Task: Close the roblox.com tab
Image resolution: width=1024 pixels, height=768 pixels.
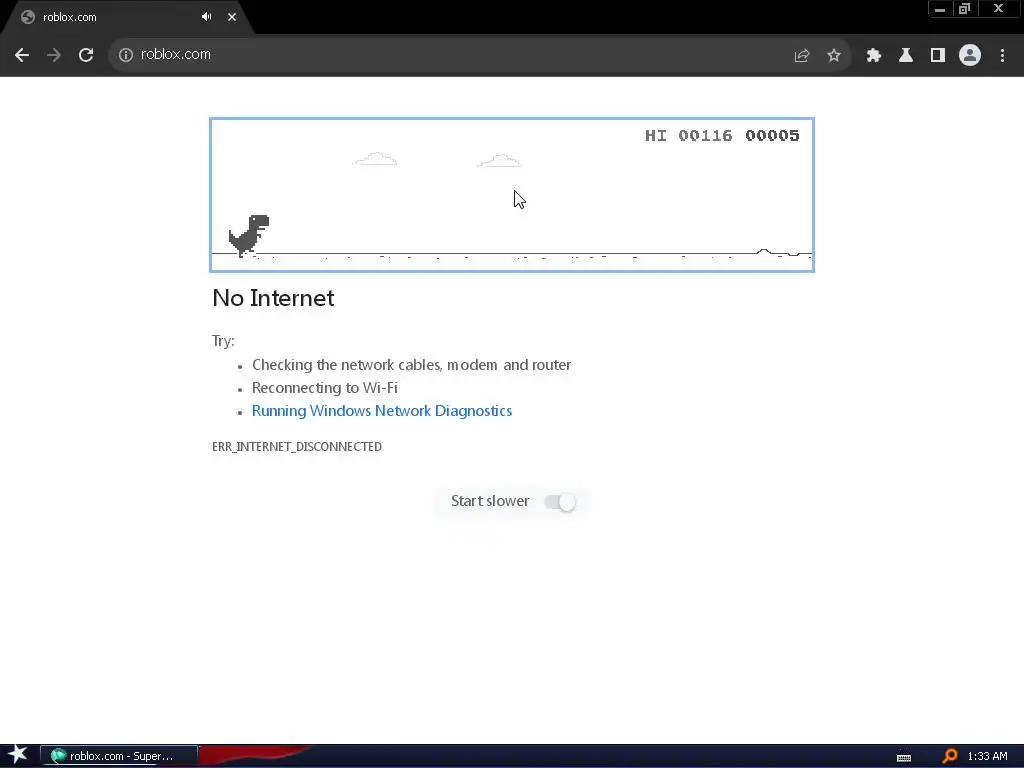Action: click(x=232, y=17)
